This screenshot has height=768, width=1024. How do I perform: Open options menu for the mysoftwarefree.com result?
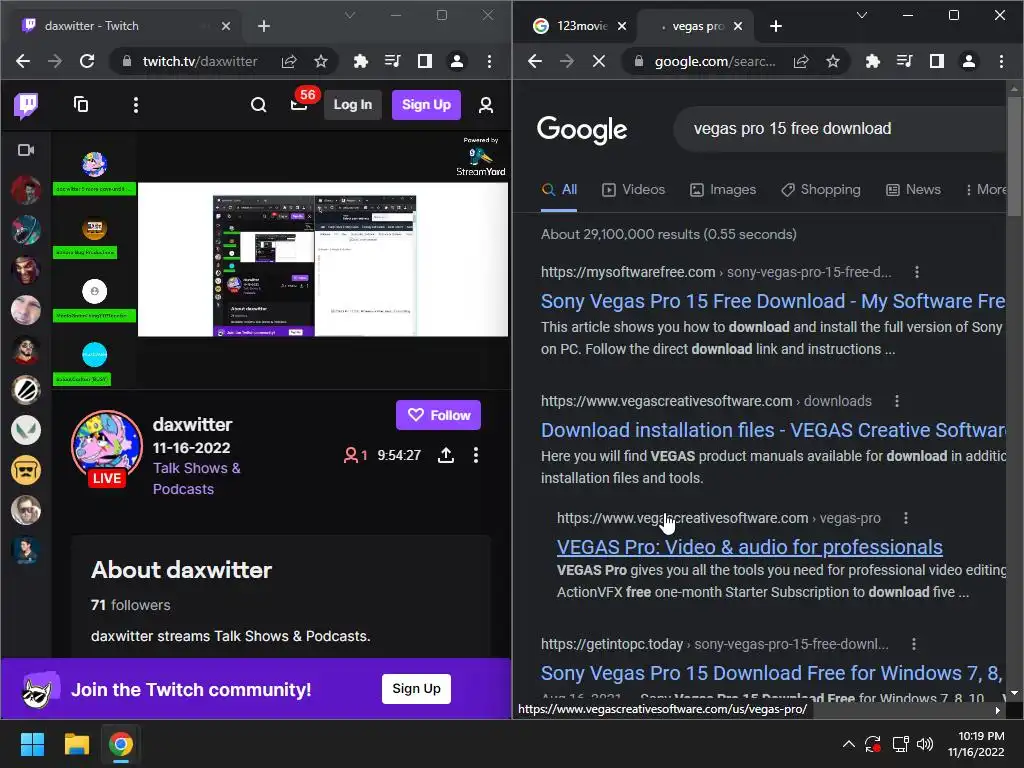917,272
